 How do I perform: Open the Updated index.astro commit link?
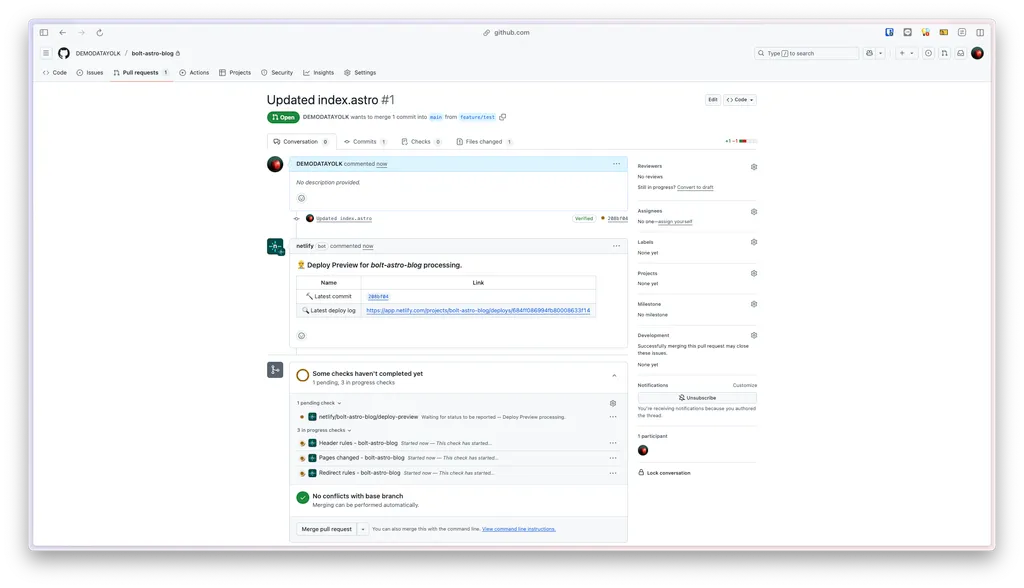(344, 219)
